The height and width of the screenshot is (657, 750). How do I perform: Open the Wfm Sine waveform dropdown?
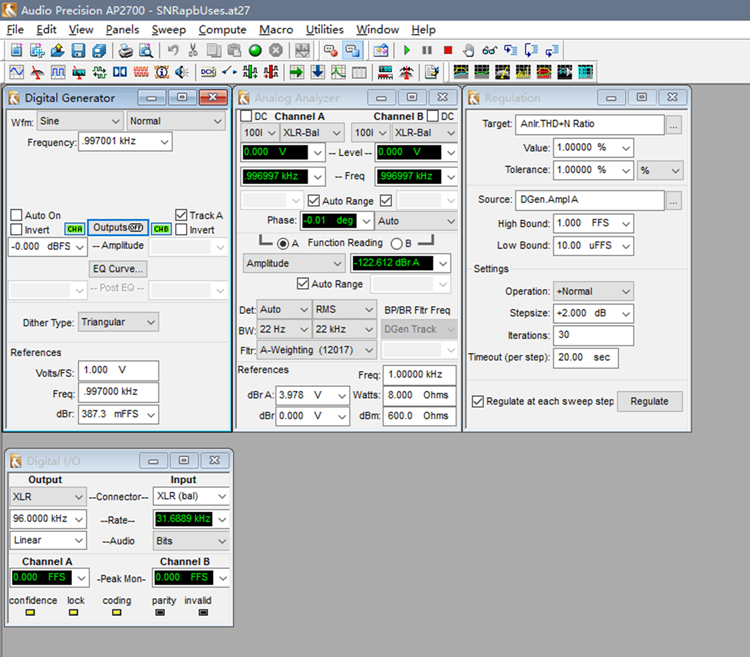[79, 121]
